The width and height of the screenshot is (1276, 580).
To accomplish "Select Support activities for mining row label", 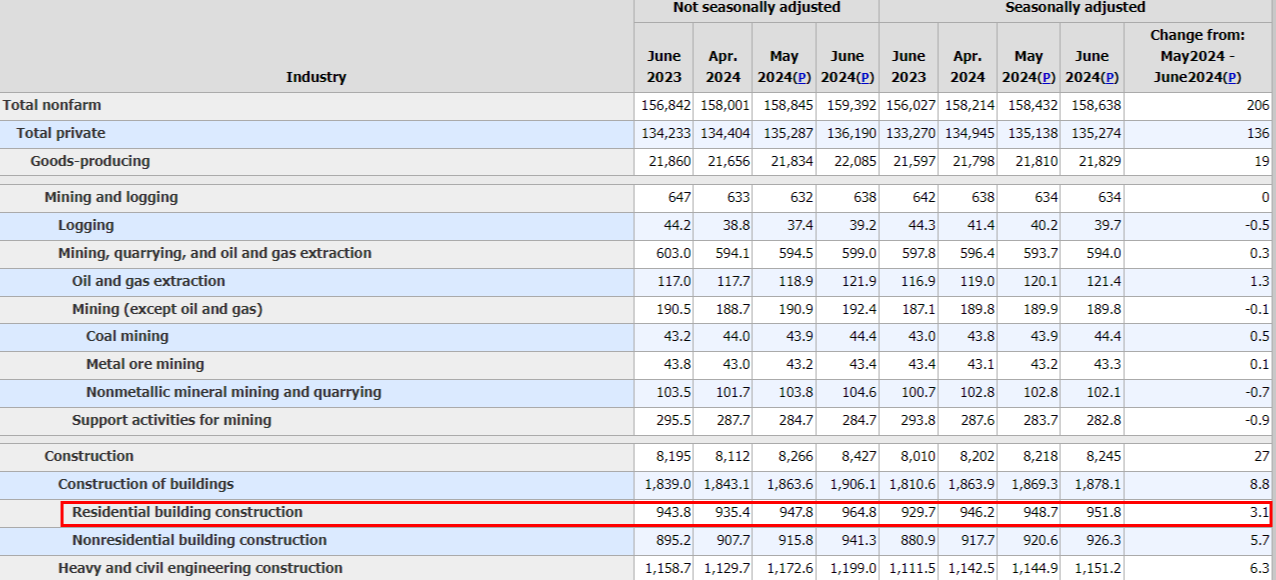I will click(x=171, y=420).
